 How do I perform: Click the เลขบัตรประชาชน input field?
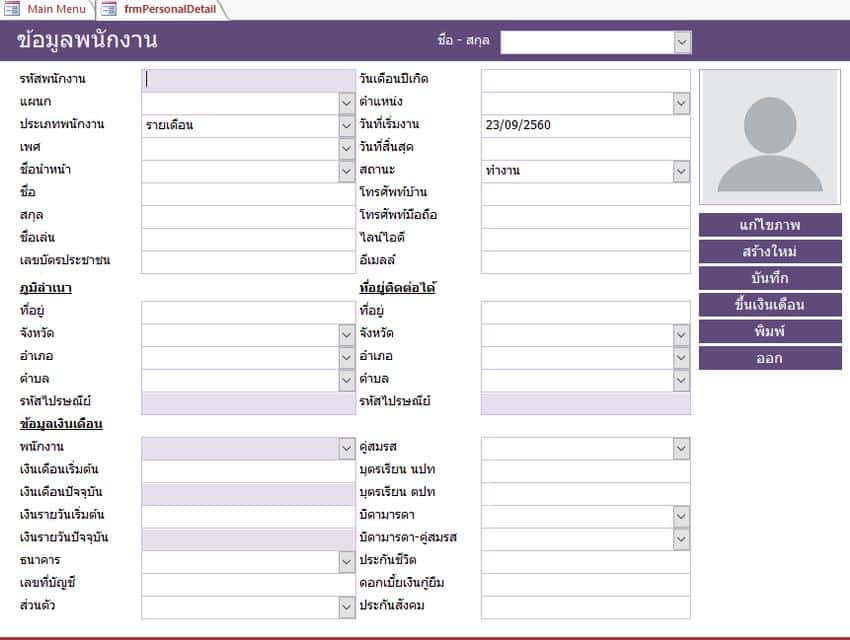(x=248, y=262)
